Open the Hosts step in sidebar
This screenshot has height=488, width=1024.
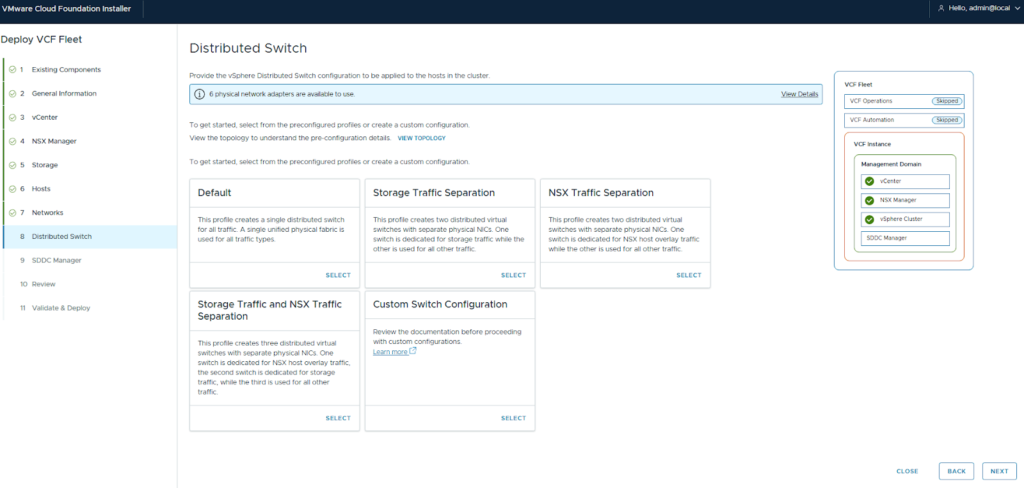point(41,189)
